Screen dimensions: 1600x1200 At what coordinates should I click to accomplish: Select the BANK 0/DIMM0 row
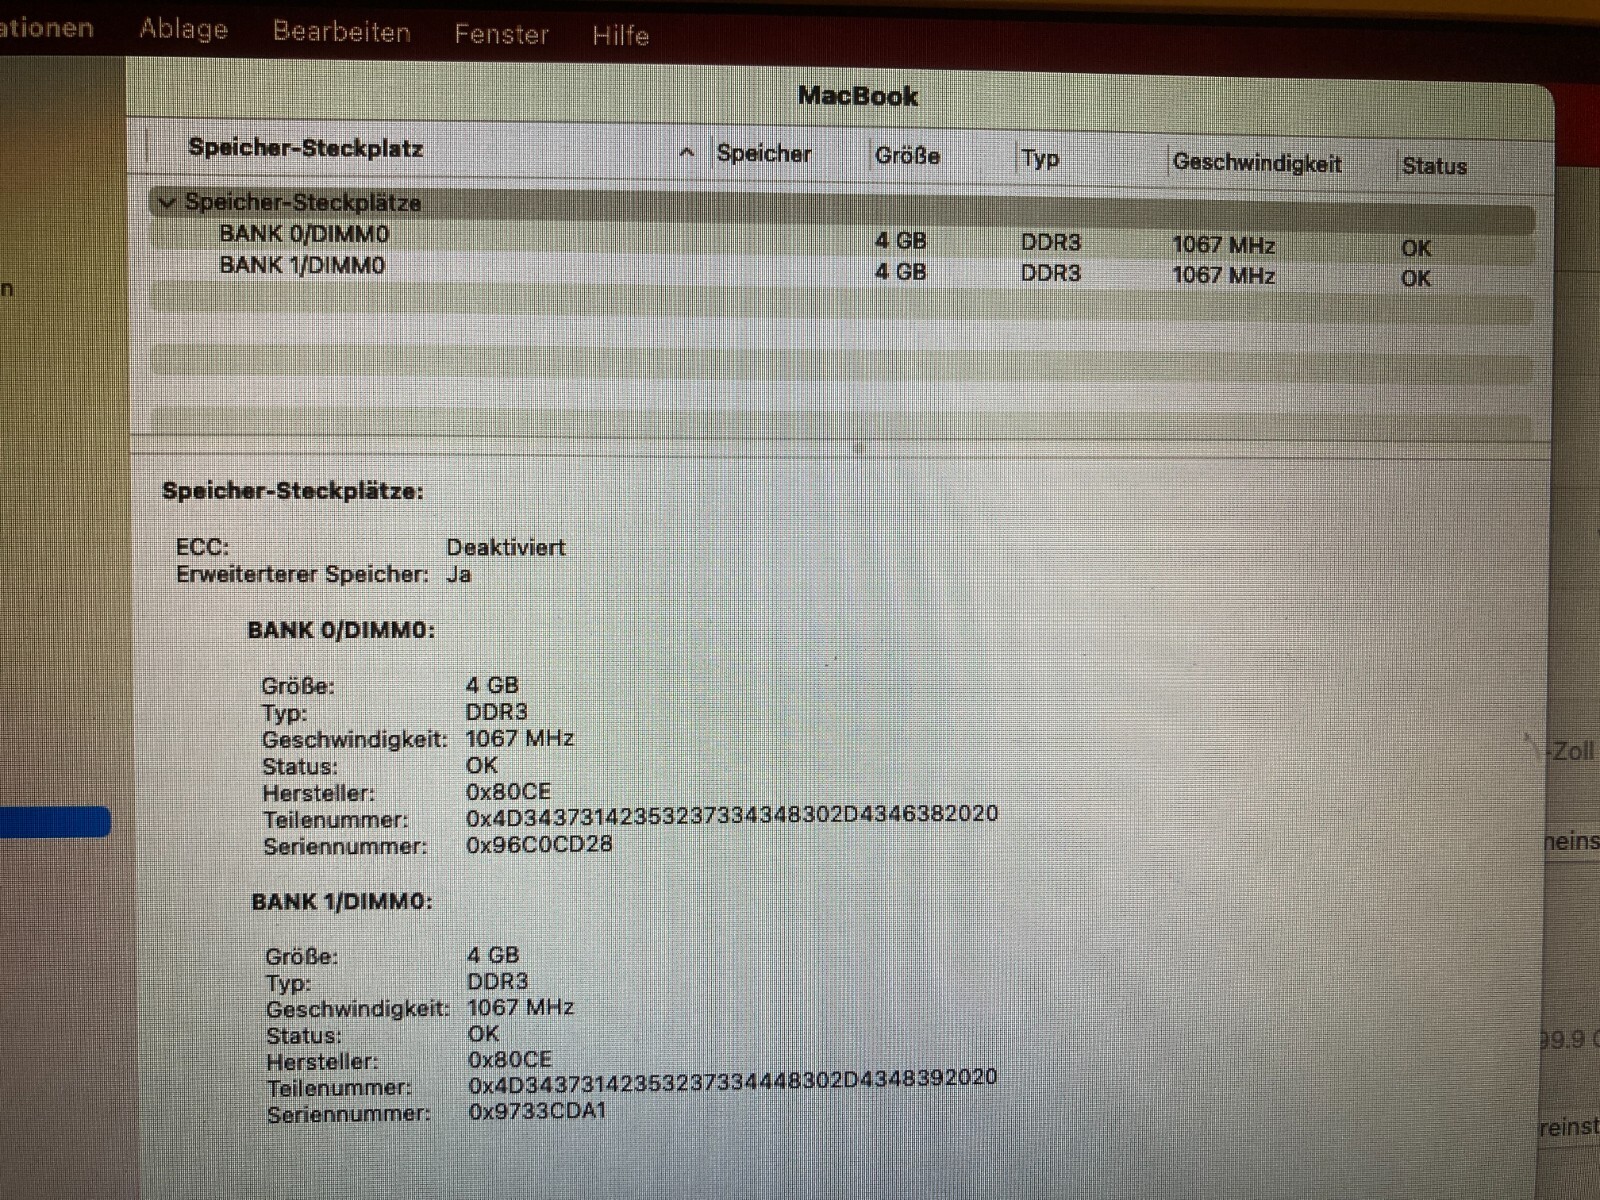[842, 240]
